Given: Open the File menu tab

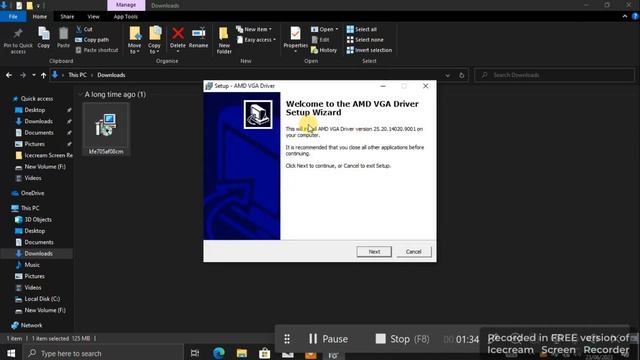Looking at the screenshot, I should click(x=13, y=16).
